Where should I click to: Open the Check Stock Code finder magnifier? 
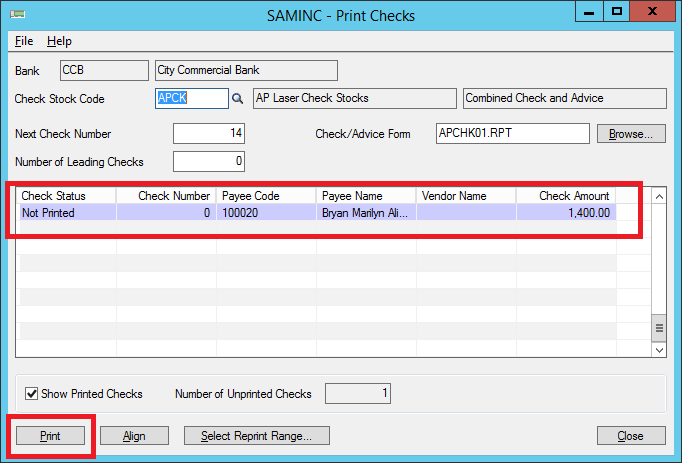click(x=237, y=99)
